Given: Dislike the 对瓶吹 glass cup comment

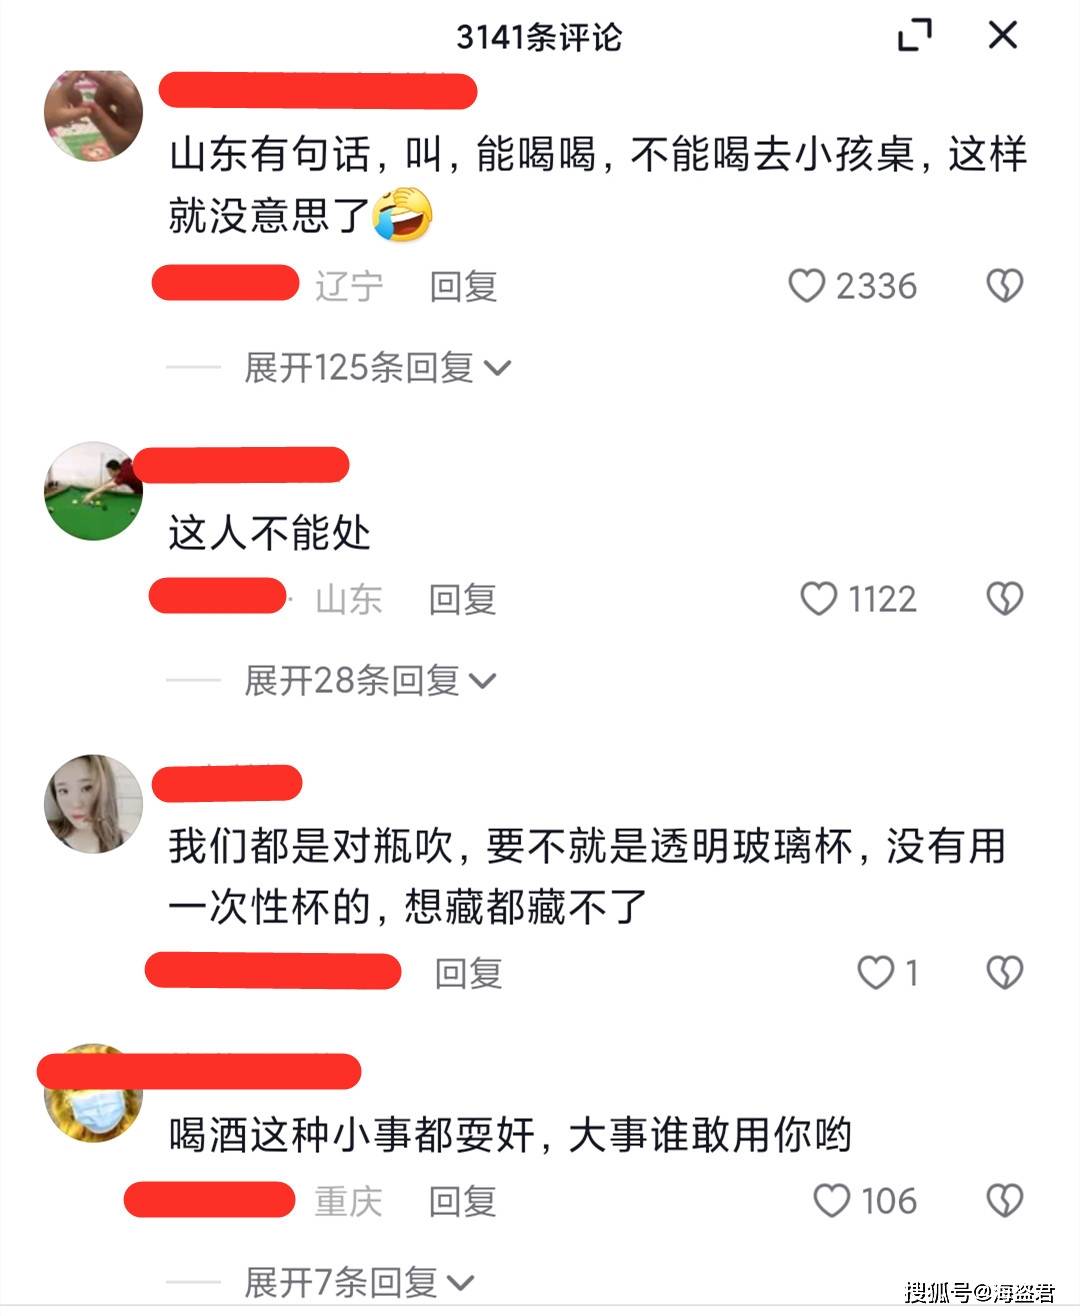Looking at the screenshot, I should [x=1005, y=972].
